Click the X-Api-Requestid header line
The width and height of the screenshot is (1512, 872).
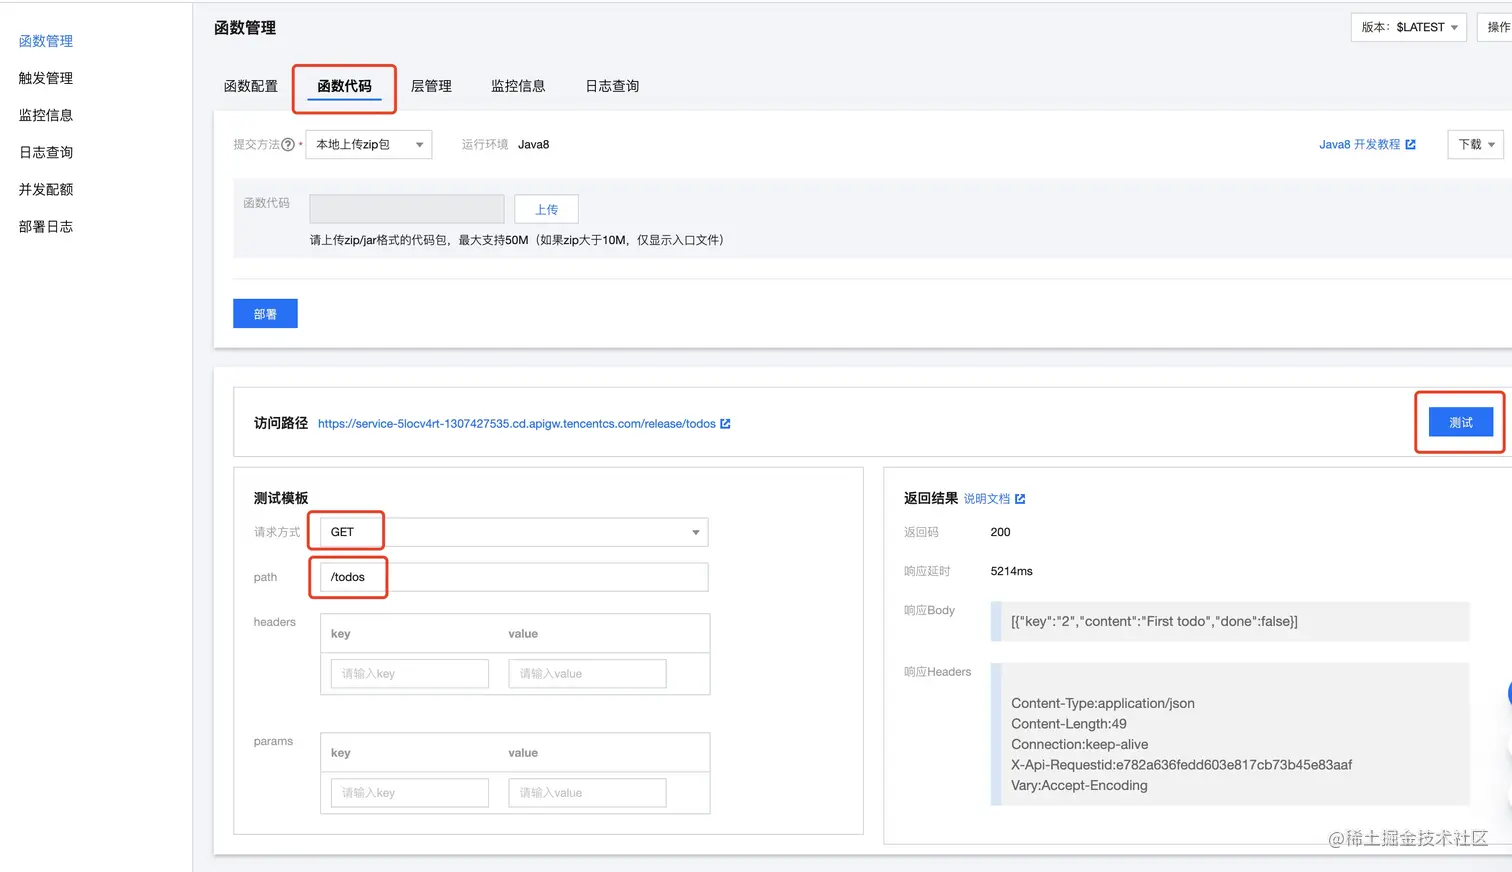[1181, 765]
